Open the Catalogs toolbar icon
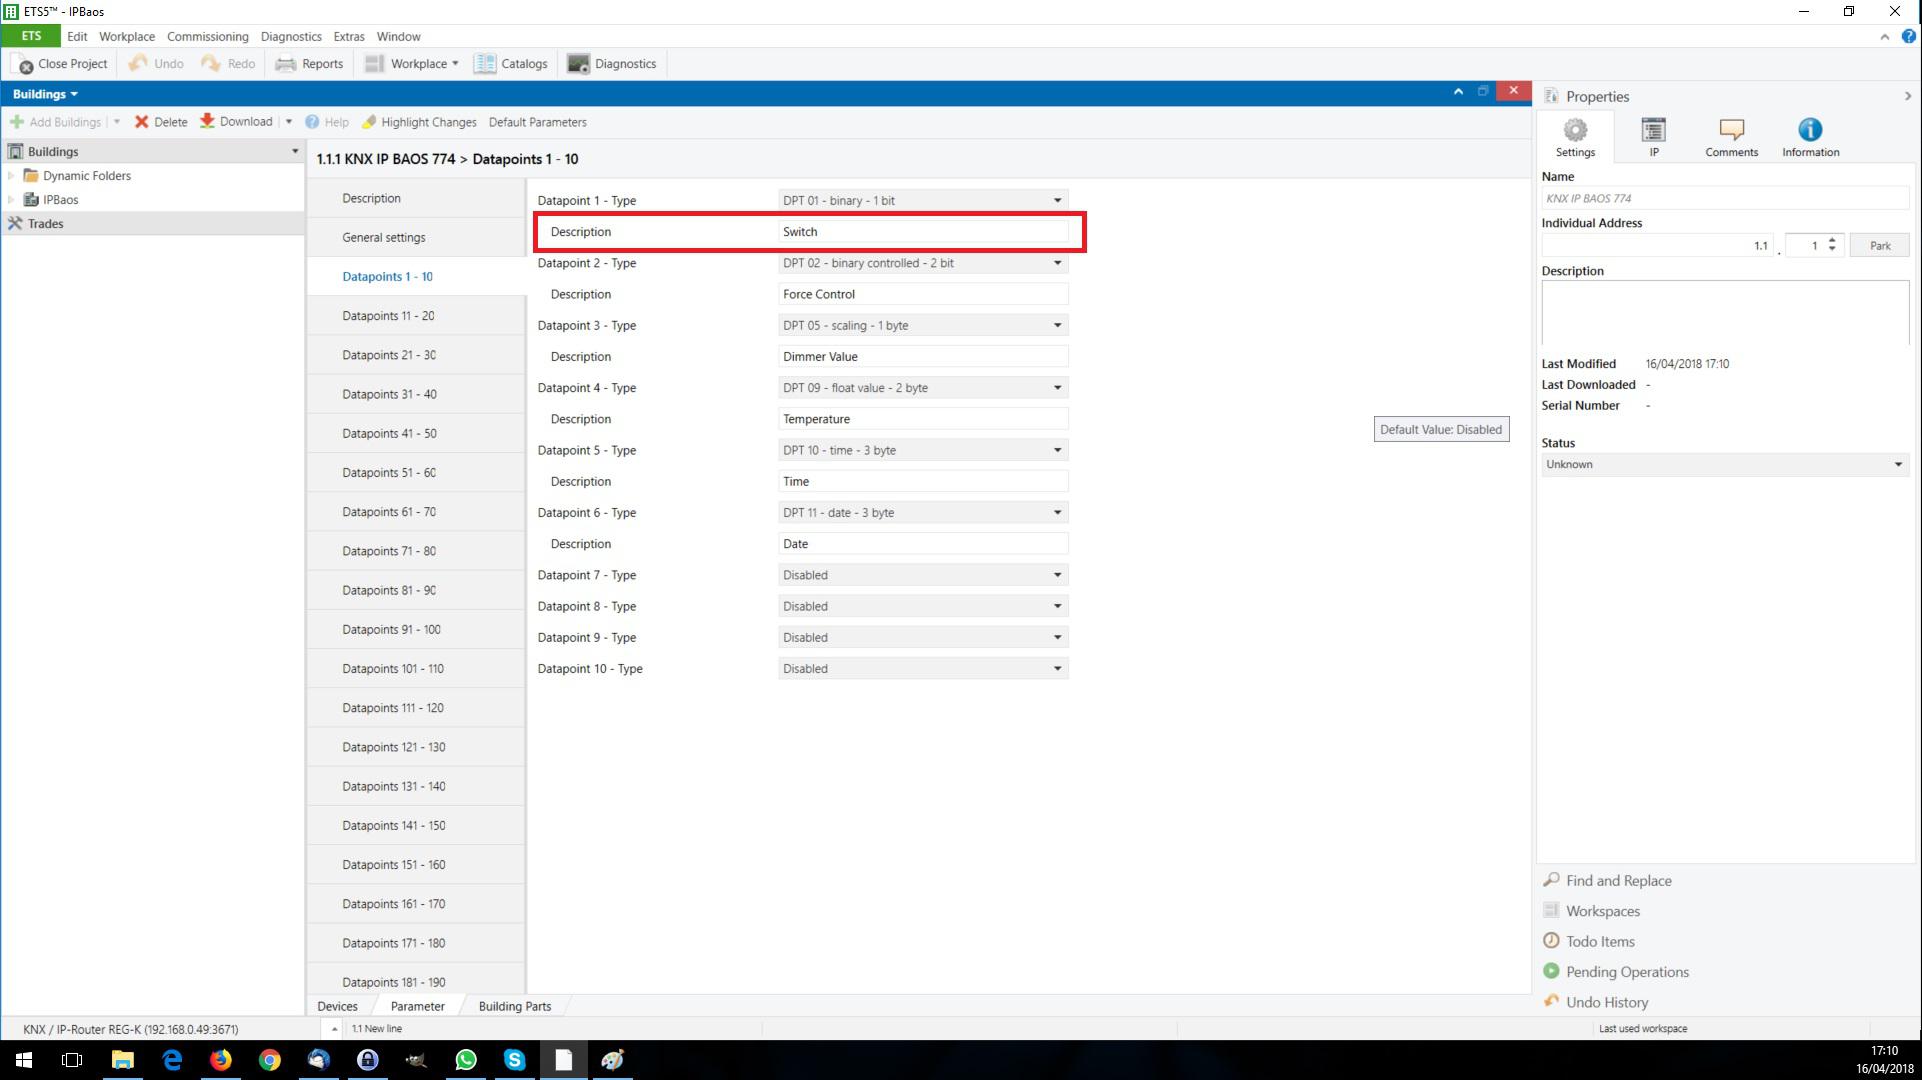The width and height of the screenshot is (1922, 1080). click(485, 63)
